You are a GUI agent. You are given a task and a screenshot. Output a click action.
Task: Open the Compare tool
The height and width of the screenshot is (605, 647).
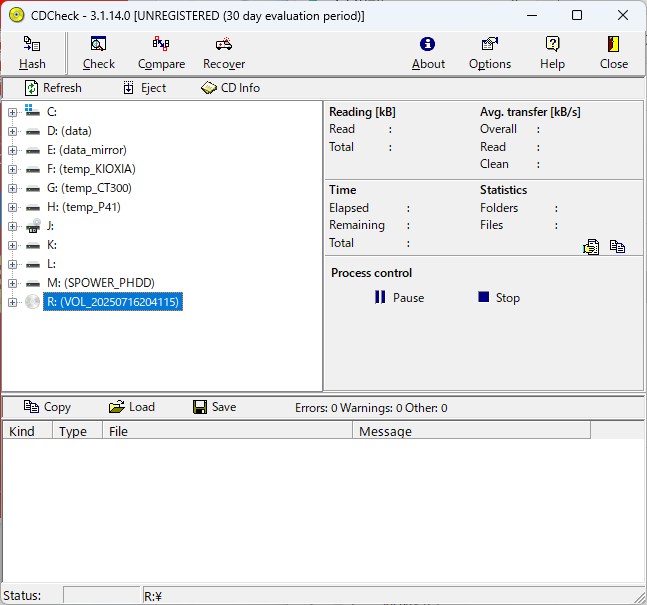pos(161,45)
